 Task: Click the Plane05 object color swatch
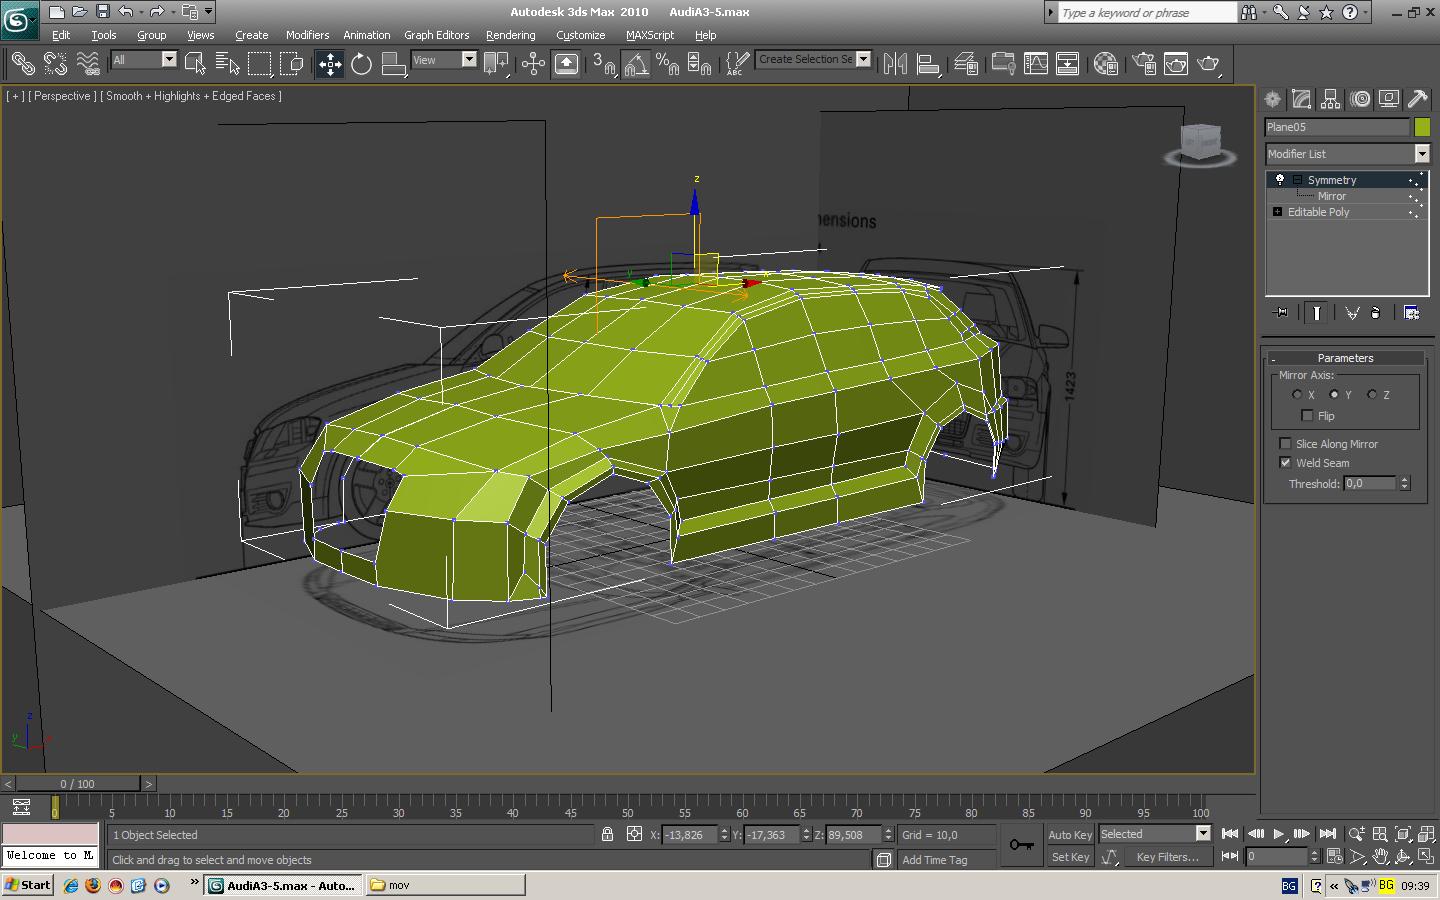click(x=1422, y=127)
